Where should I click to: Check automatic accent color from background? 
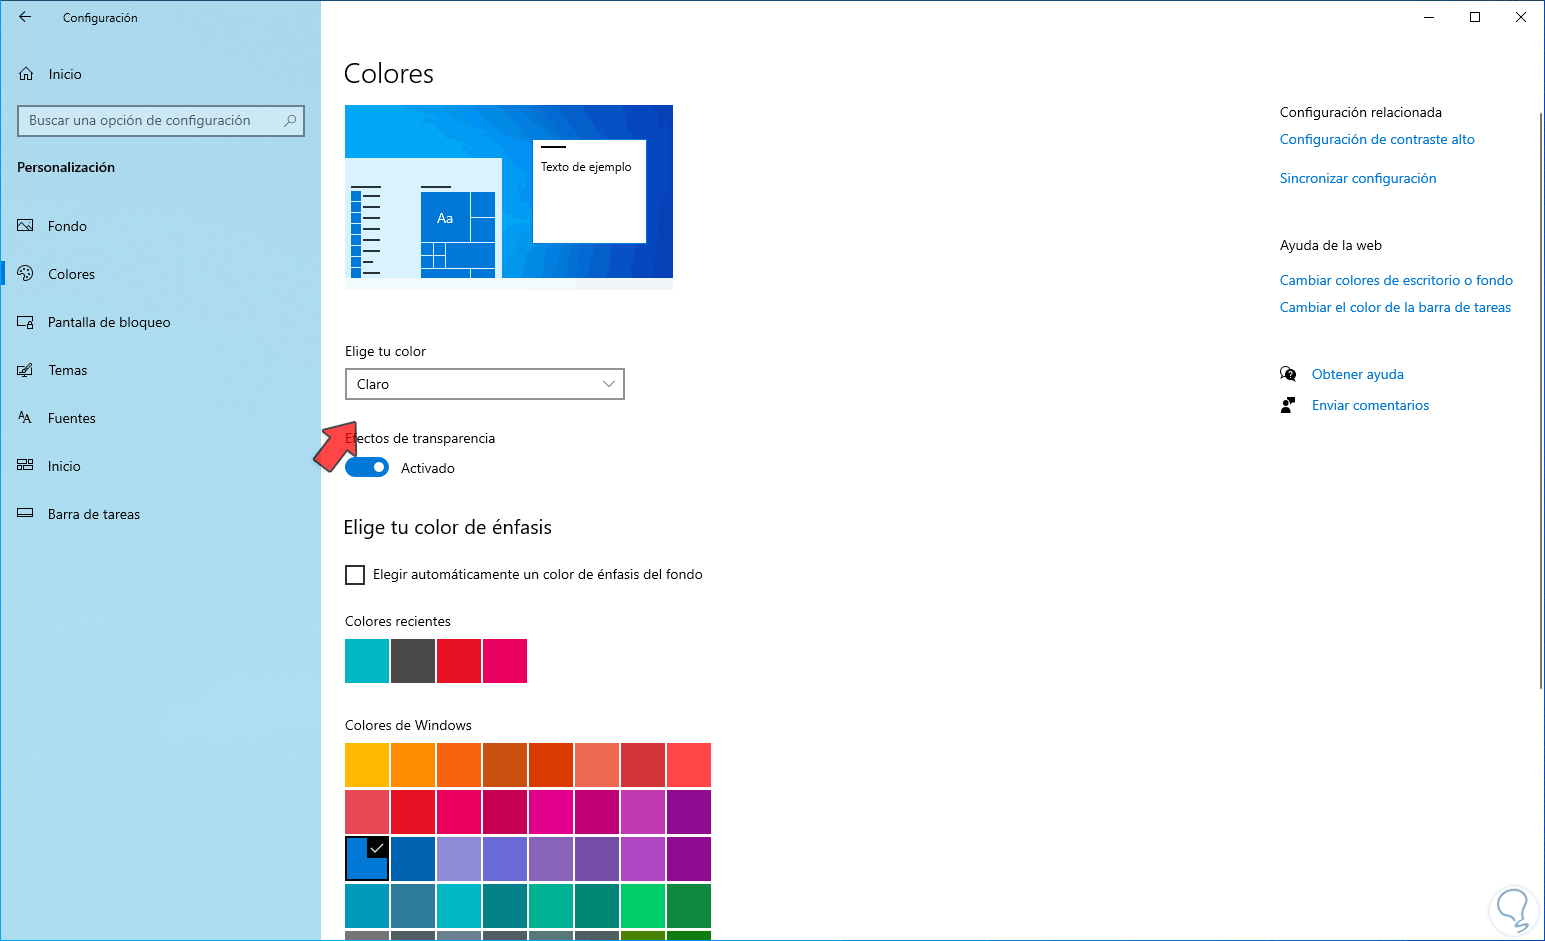(x=355, y=575)
